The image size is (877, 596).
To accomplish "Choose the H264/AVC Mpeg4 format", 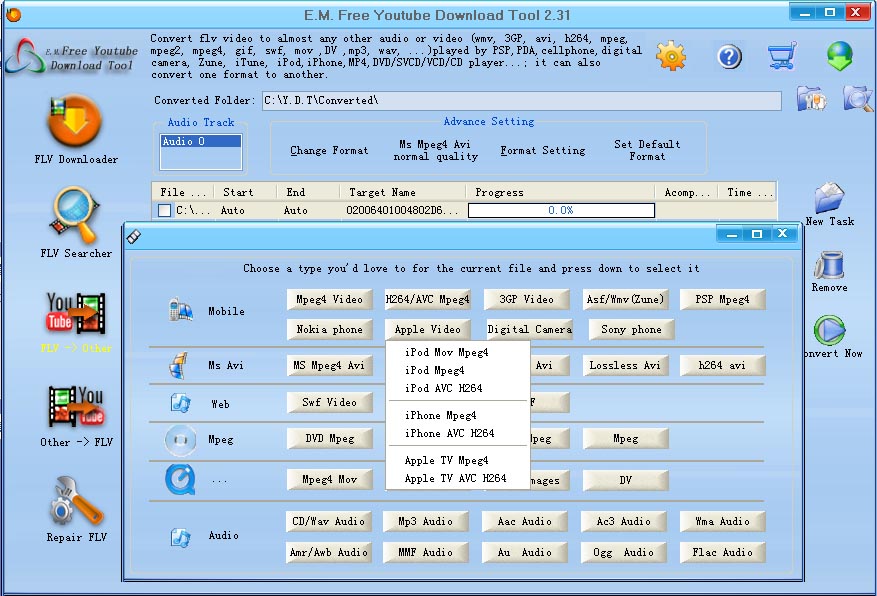I will (x=428, y=299).
